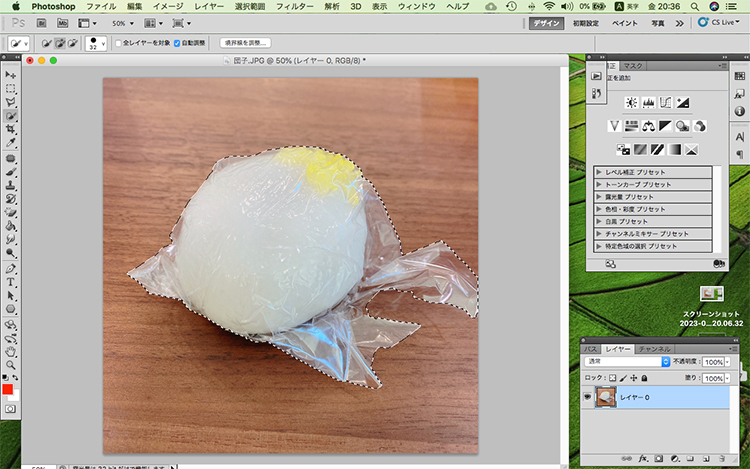Screen dimensions: 750x469
Task: Select the Move tool
Action: [11, 75]
